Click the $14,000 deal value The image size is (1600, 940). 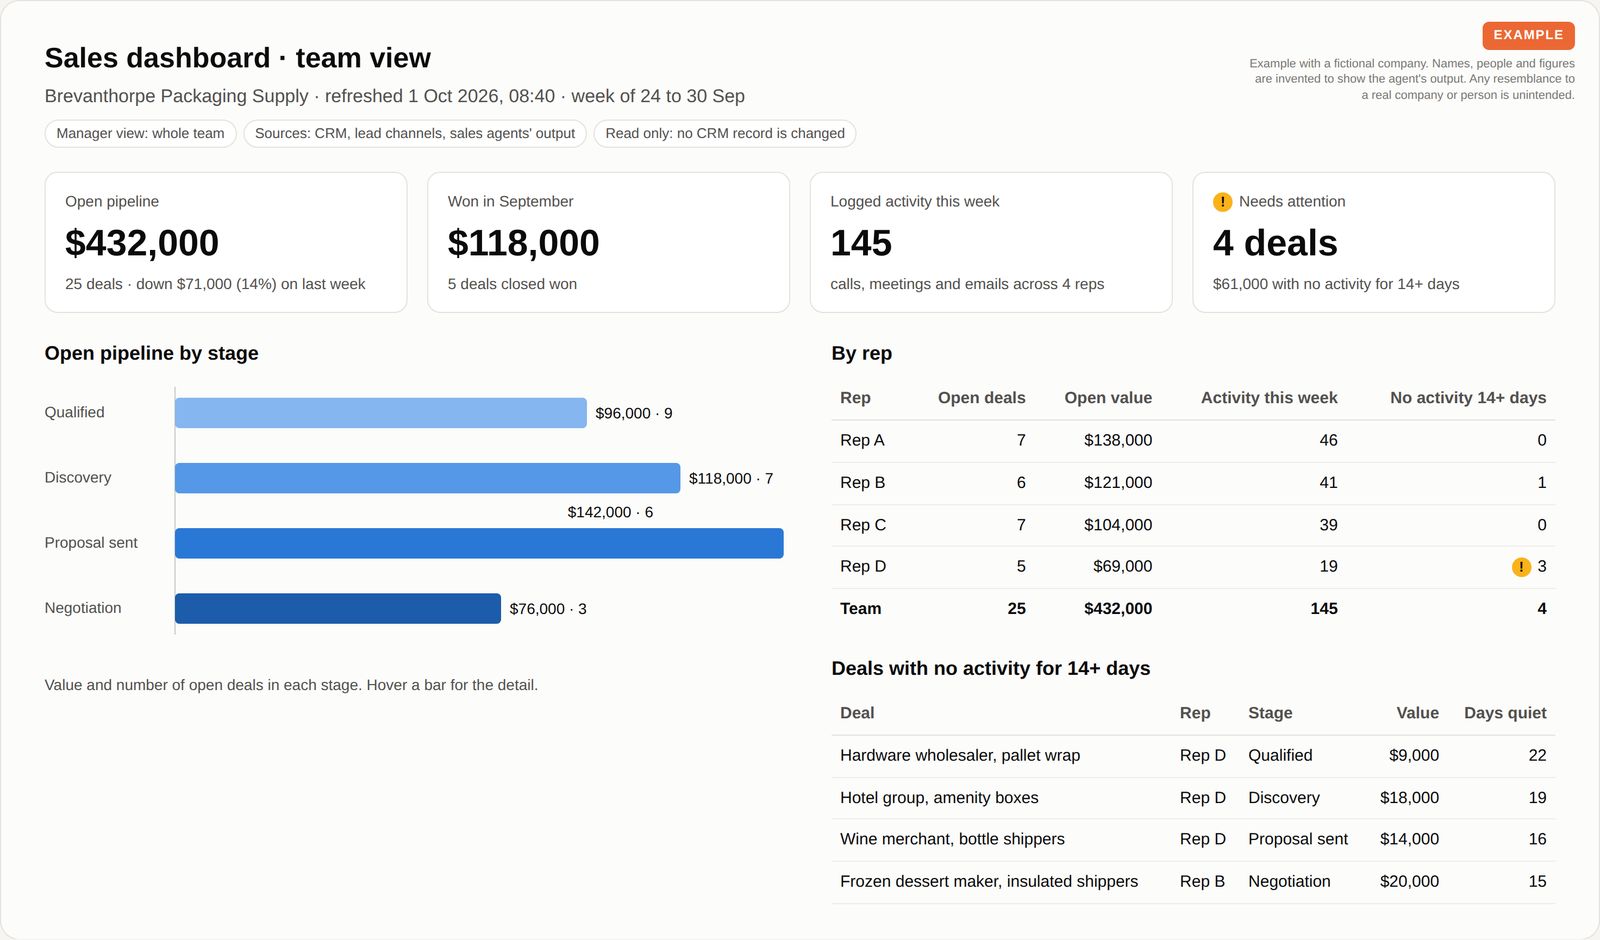click(x=1409, y=839)
